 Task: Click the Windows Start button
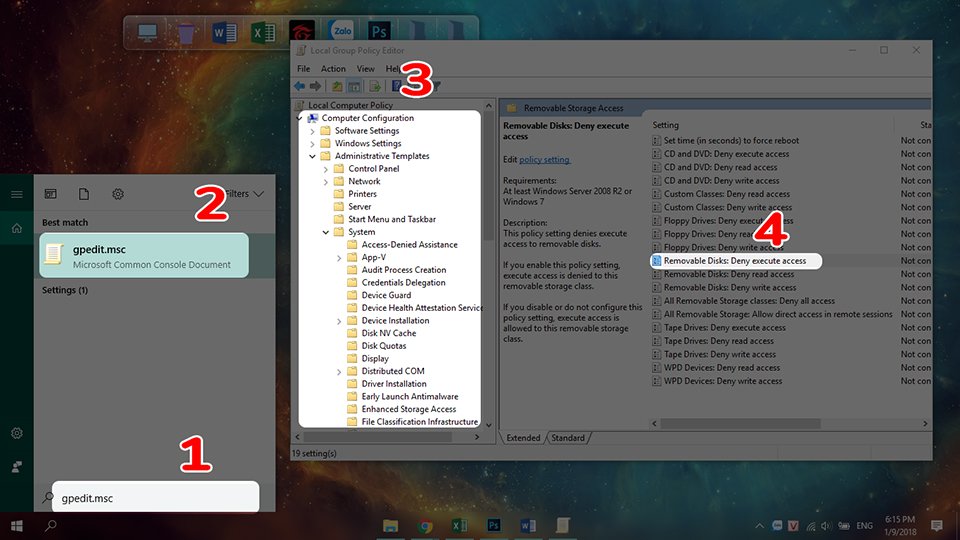point(17,525)
